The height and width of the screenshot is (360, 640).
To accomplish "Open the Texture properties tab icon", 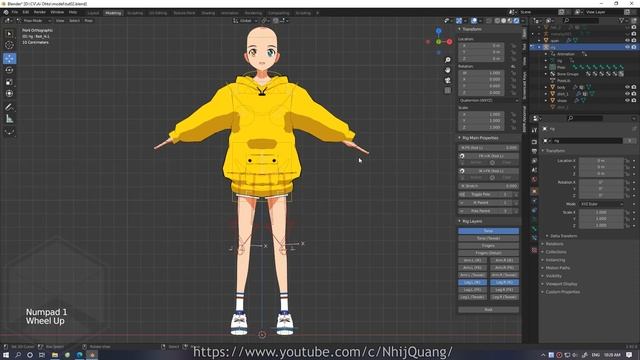I will [x=534, y=250].
